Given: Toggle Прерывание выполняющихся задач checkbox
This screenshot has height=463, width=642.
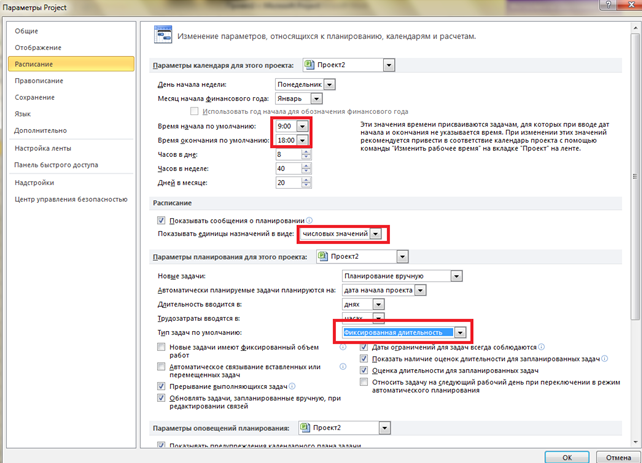Looking at the screenshot, I should (x=161, y=386).
